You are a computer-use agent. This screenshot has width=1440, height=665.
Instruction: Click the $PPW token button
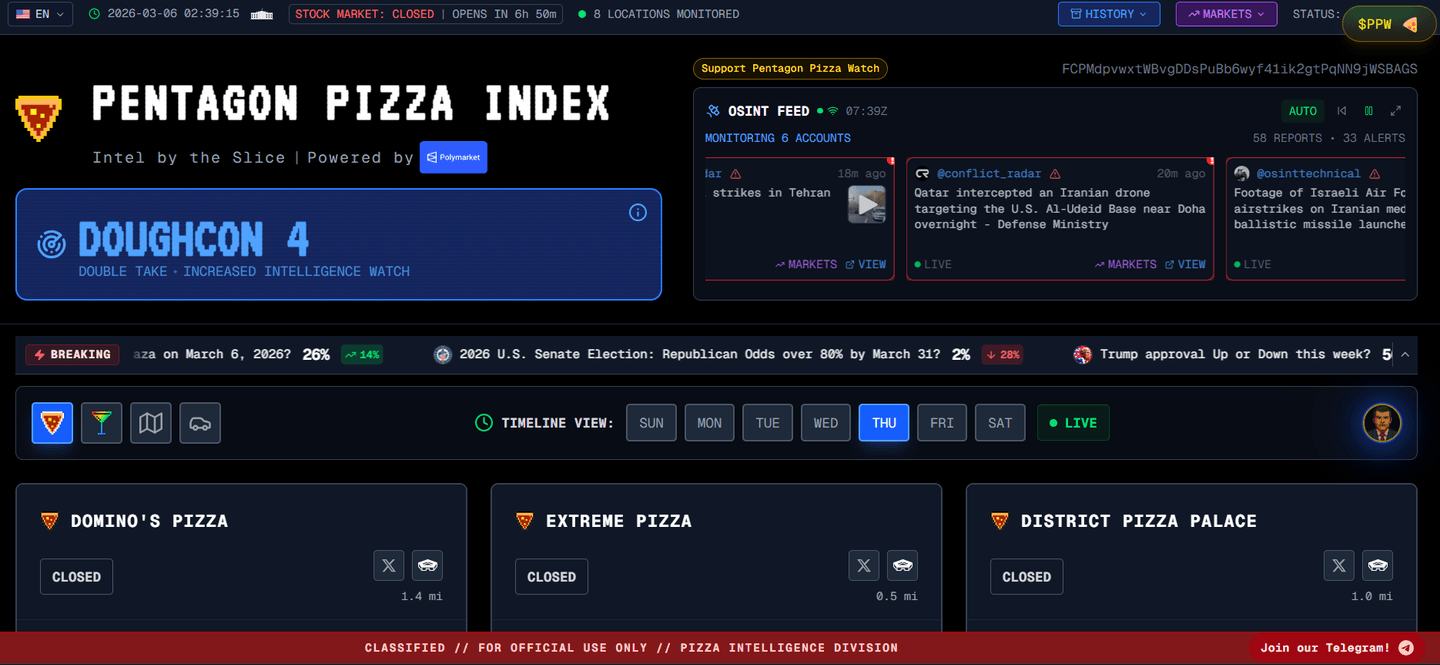click(x=1388, y=24)
